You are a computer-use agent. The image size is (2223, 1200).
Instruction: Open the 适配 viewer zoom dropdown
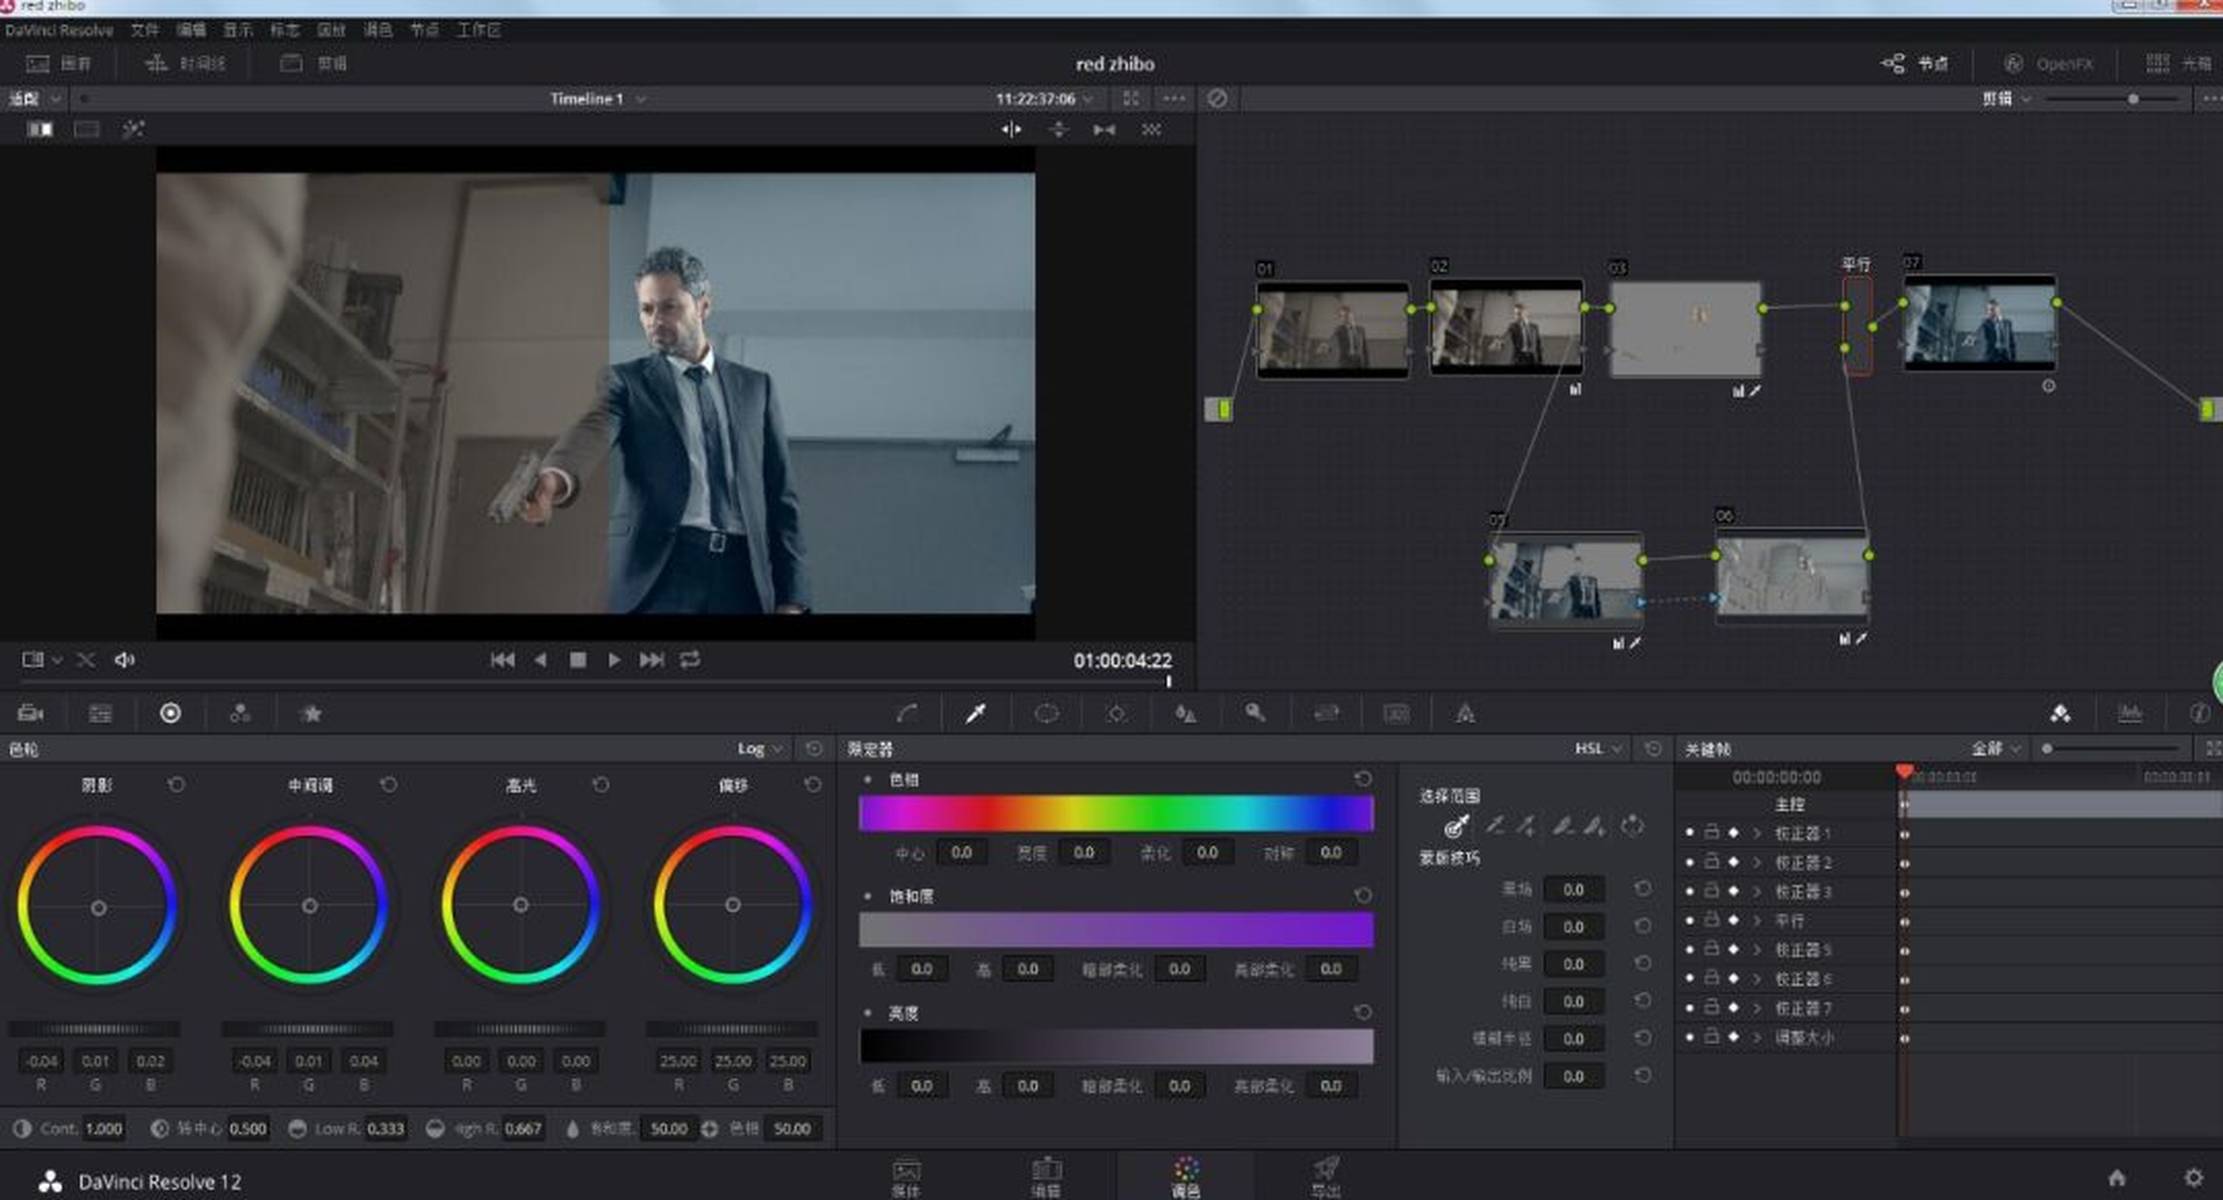pos(35,98)
